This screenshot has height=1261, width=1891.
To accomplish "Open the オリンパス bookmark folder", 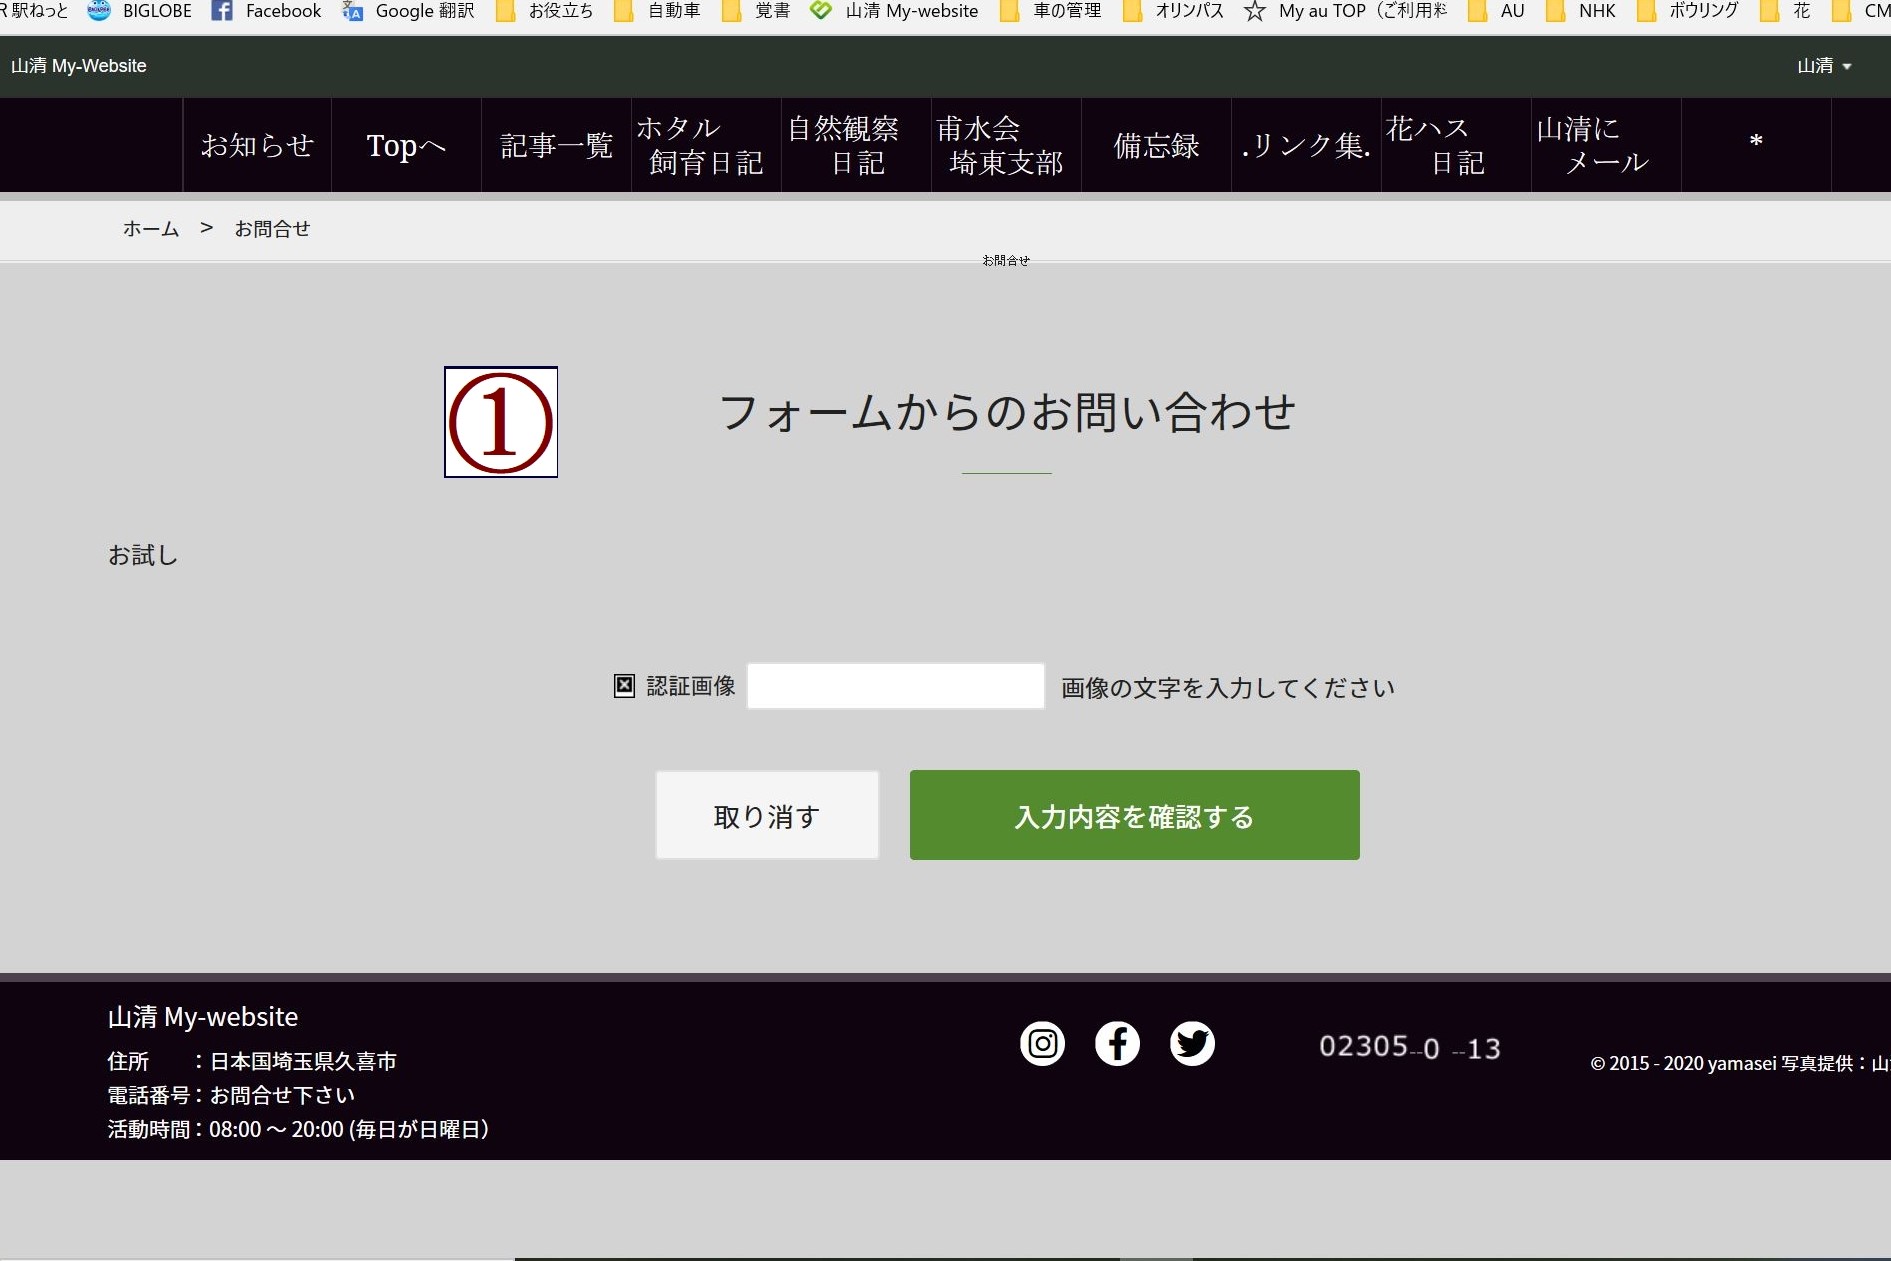I will click(1174, 11).
